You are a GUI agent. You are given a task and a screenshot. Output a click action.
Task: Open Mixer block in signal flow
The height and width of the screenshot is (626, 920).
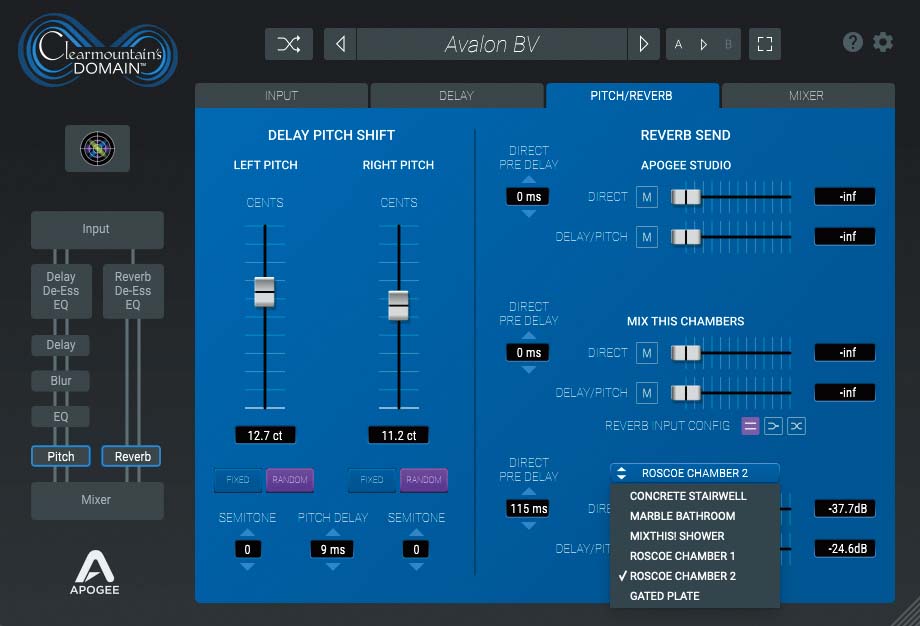coord(97,500)
